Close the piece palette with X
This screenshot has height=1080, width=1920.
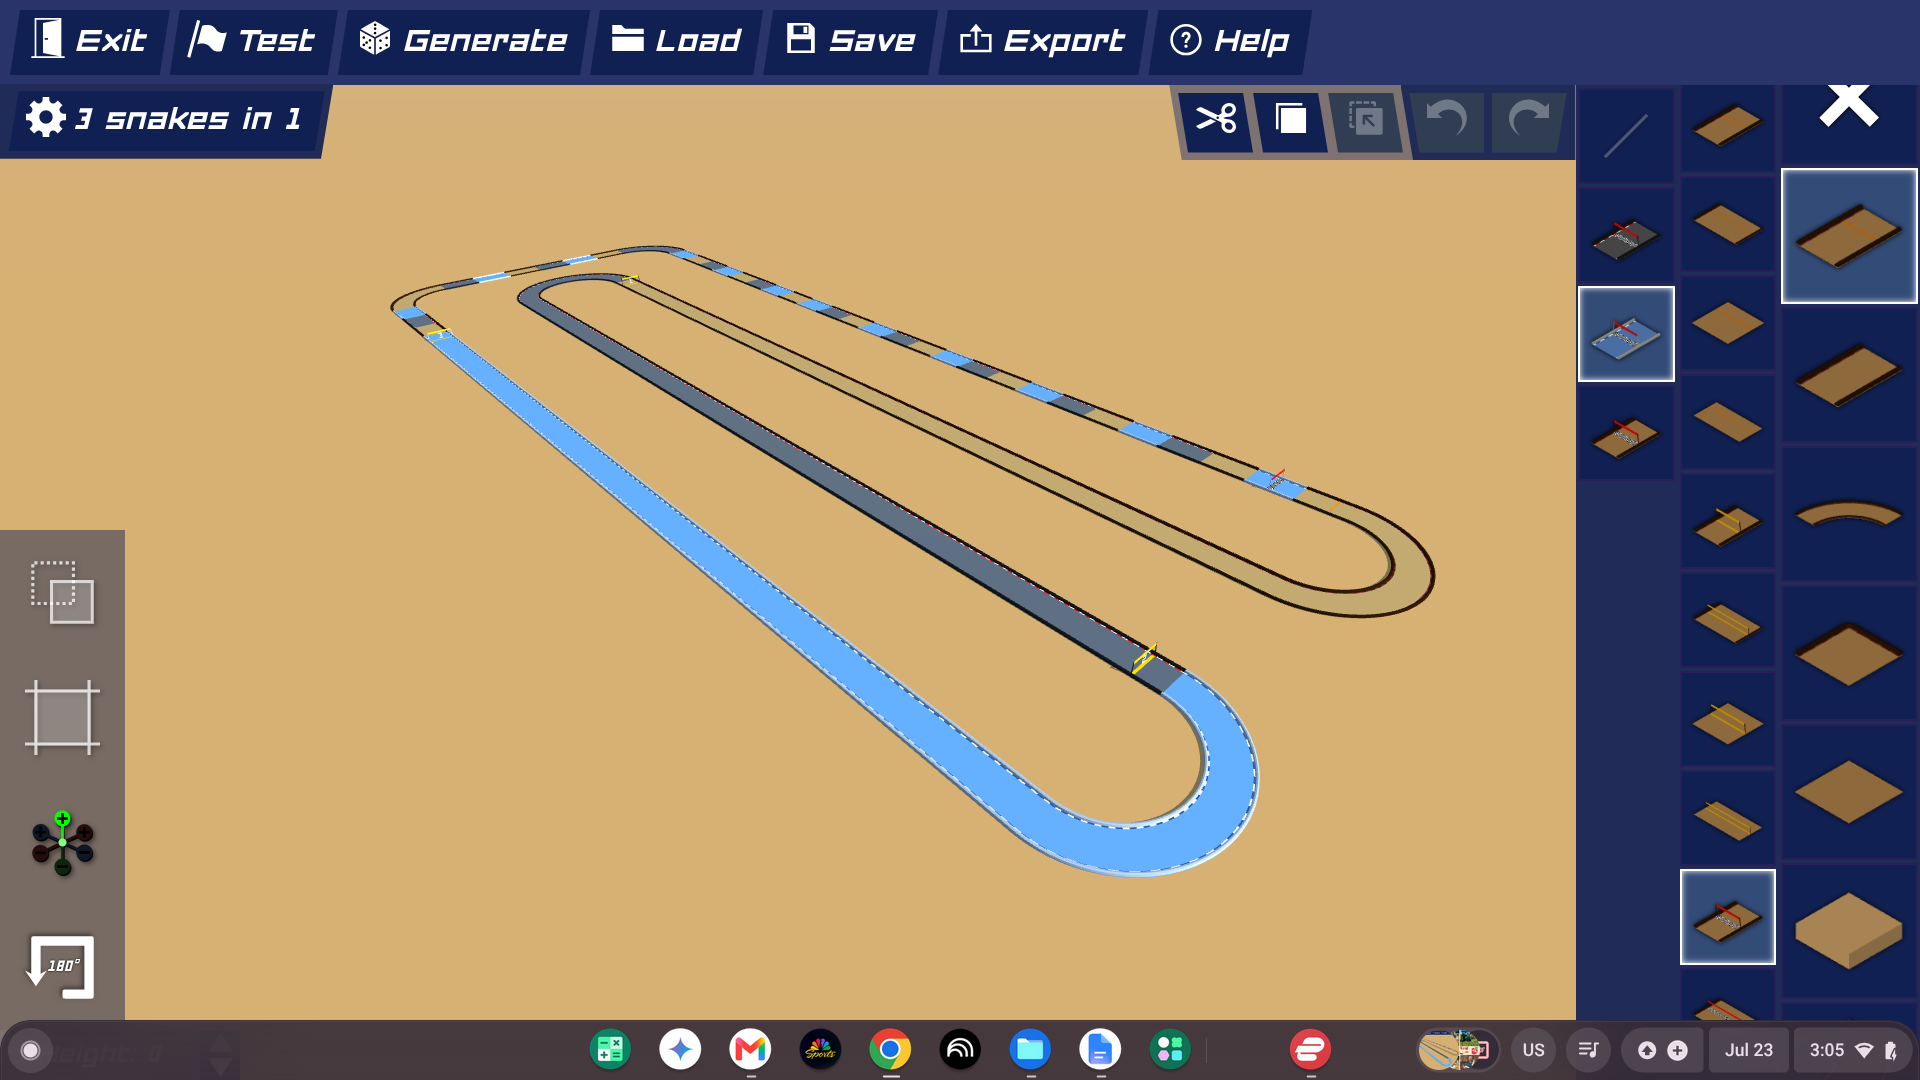coord(1849,104)
